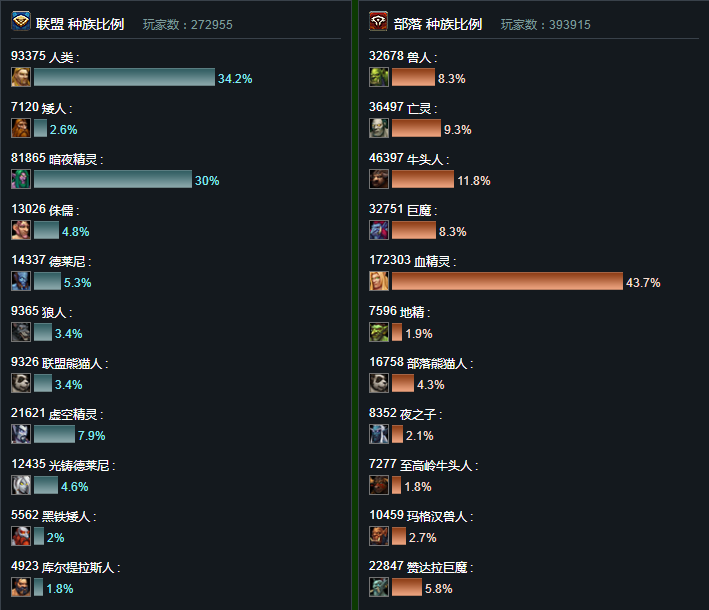Image resolution: width=709 pixels, height=610 pixels.
Task: Click the Alliance Pandaren (联盟熊猫人) portrait
Action: [21, 383]
